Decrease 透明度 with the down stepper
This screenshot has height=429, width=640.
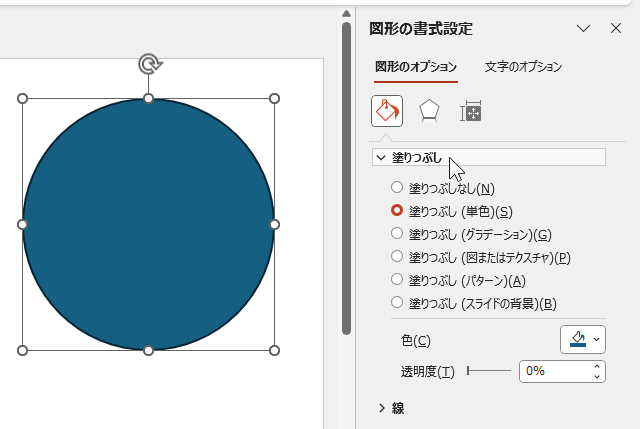597,376
